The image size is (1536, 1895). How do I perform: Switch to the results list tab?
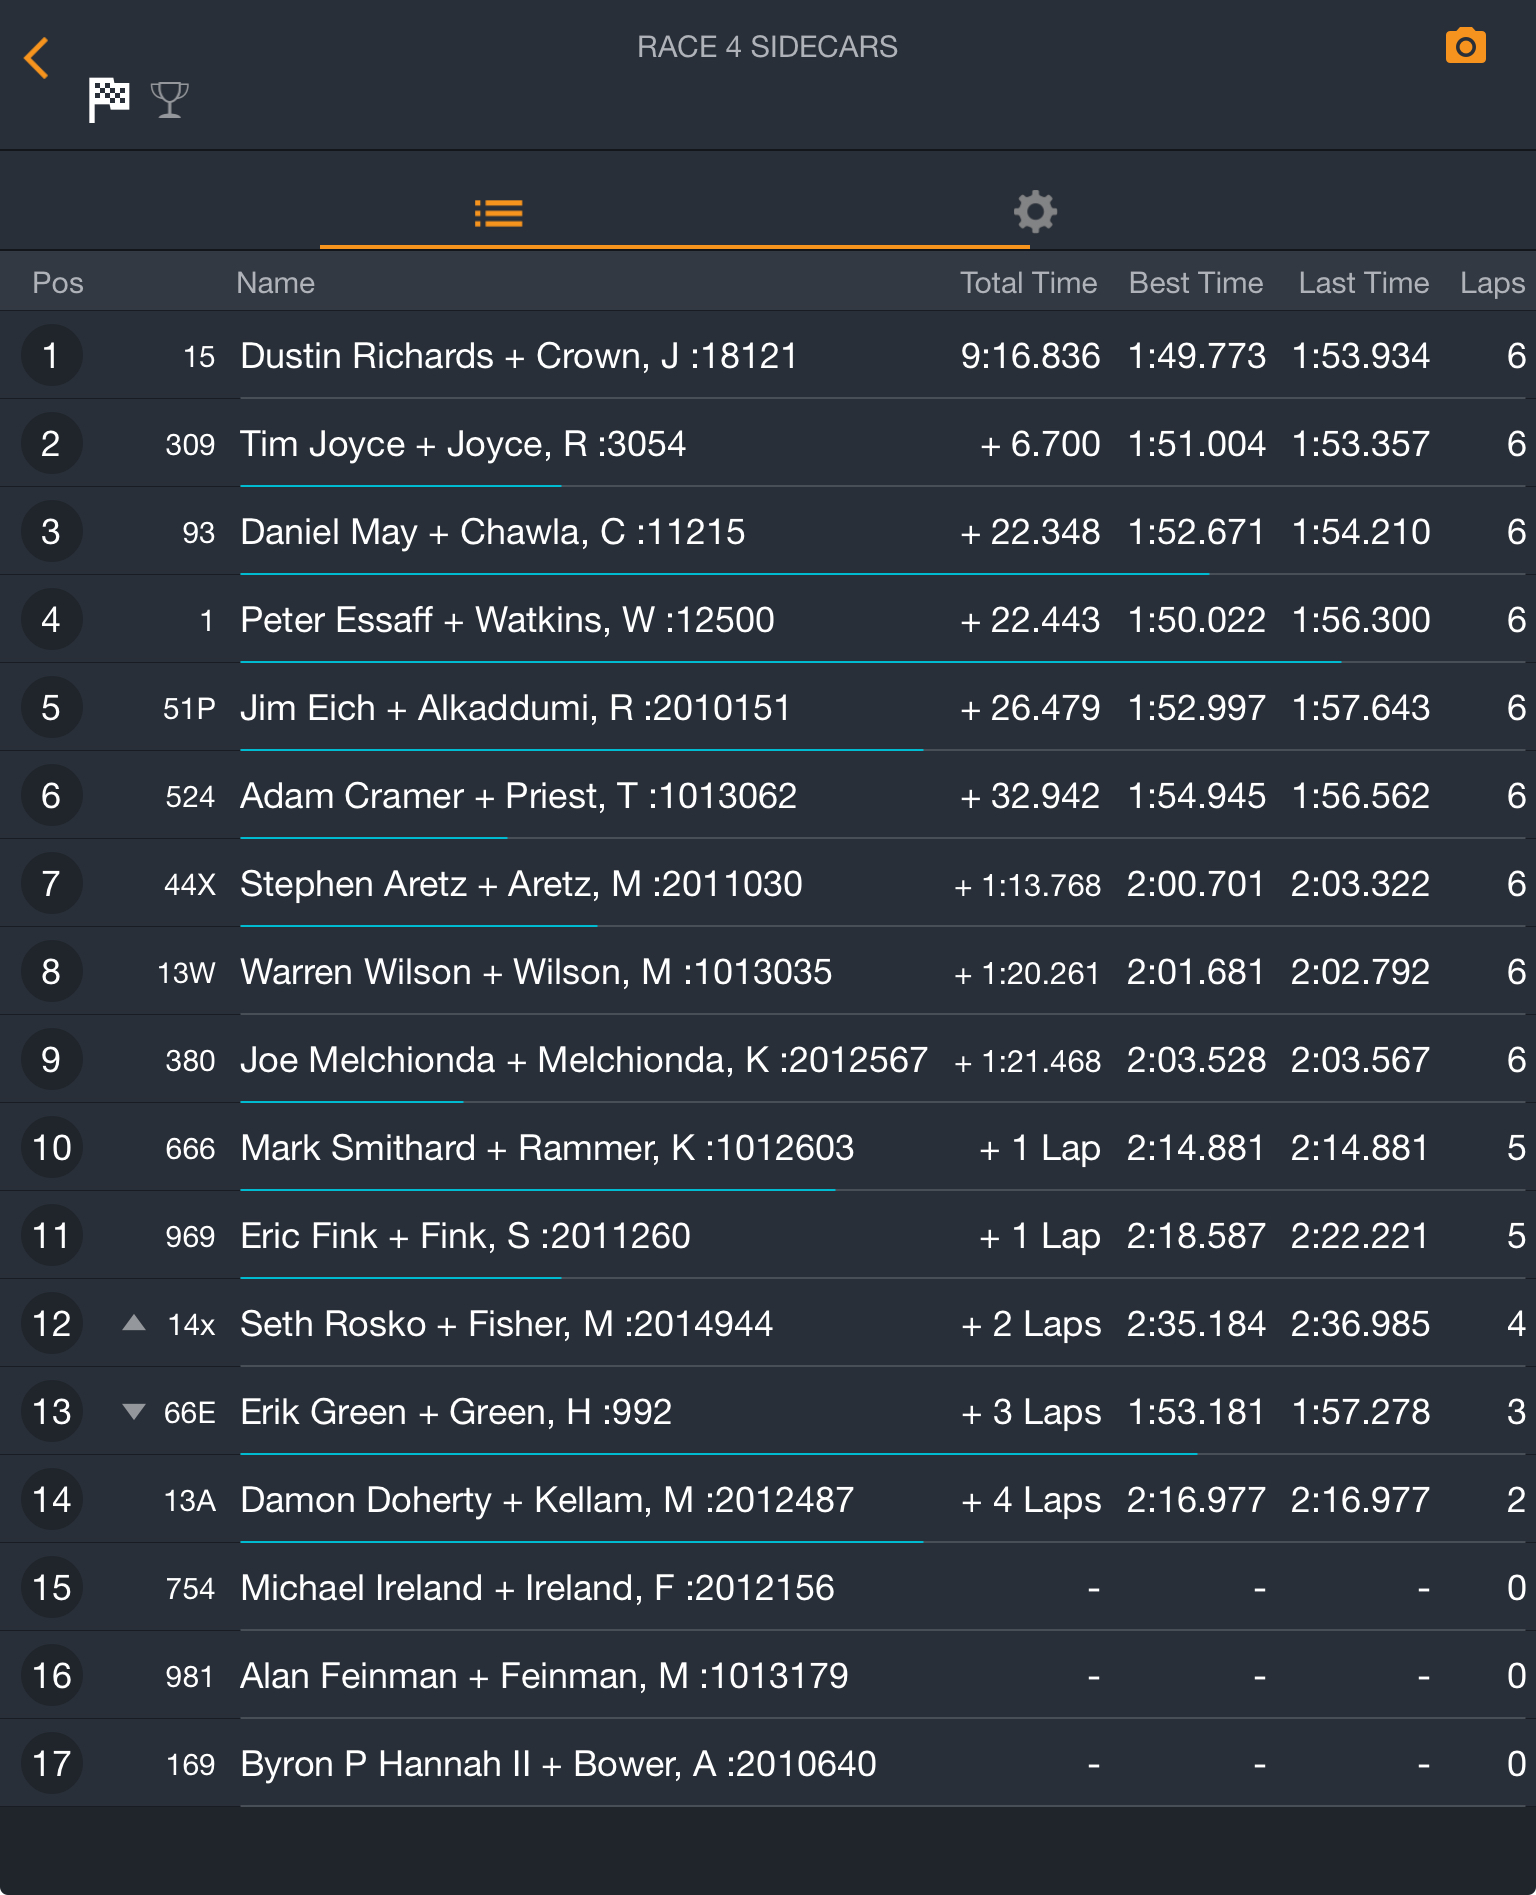click(498, 213)
